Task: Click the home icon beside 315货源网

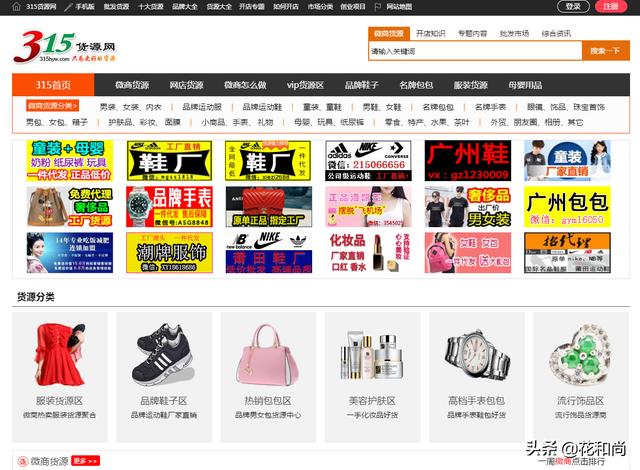Action: tap(16, 7)
